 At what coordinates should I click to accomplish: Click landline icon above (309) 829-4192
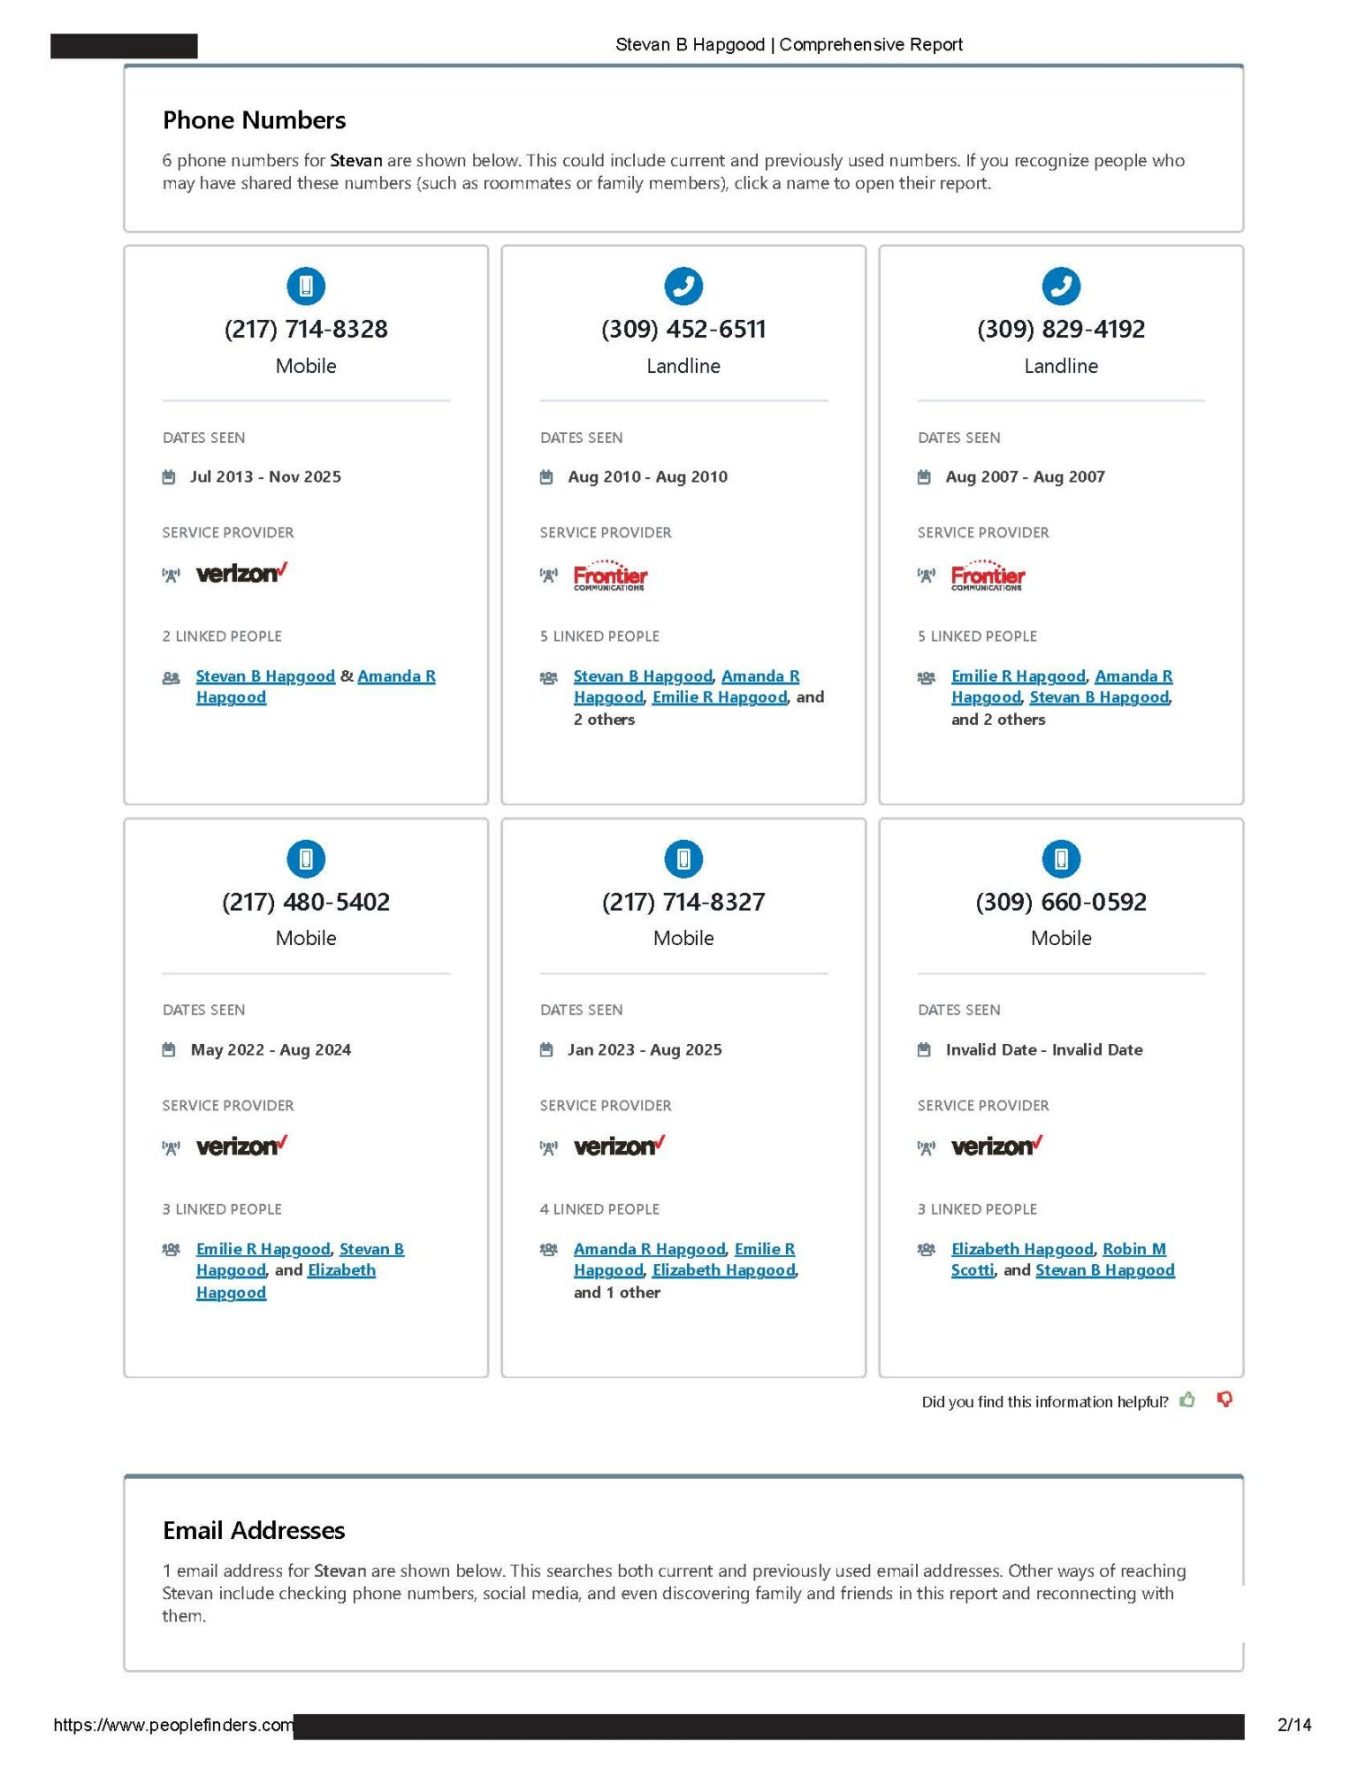[1061, 286]
